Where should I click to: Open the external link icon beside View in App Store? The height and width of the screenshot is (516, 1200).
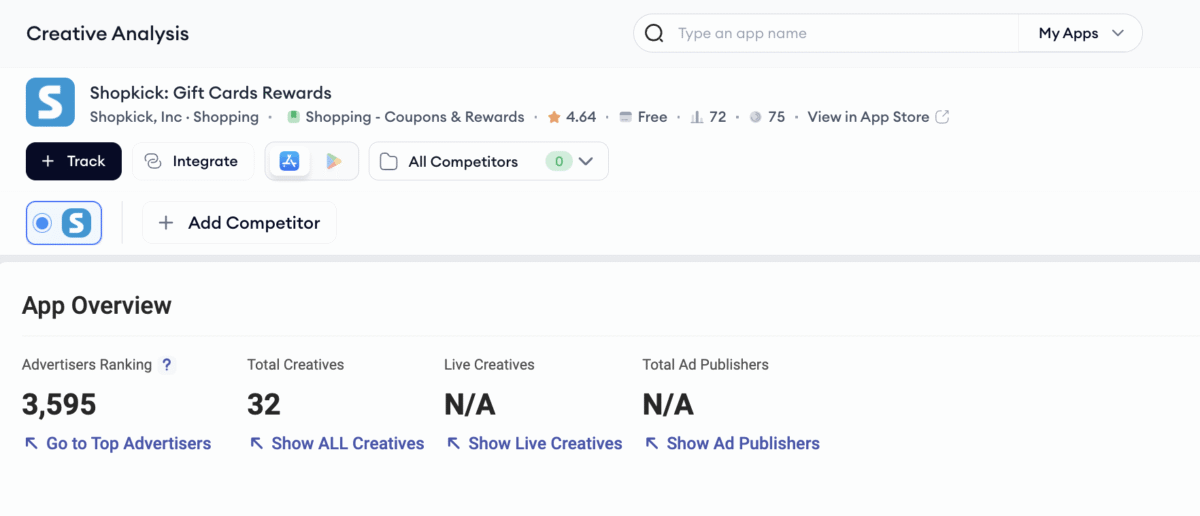point(942,117)
